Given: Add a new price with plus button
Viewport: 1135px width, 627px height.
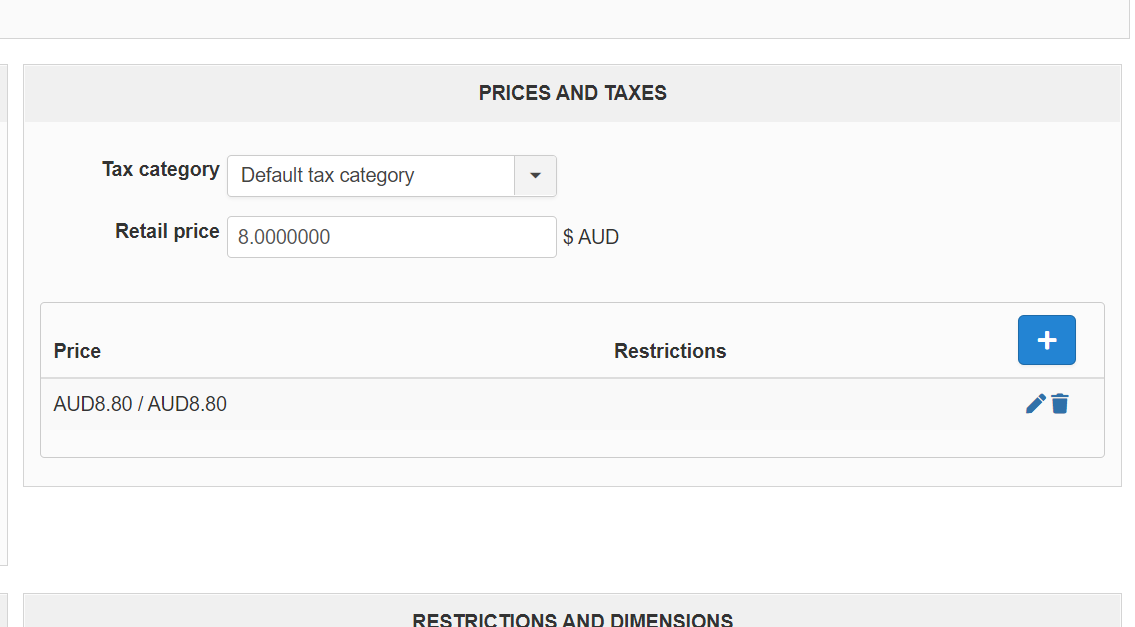Looking at the screenshot, I should pyautogui.click(x=1046, y=340).
